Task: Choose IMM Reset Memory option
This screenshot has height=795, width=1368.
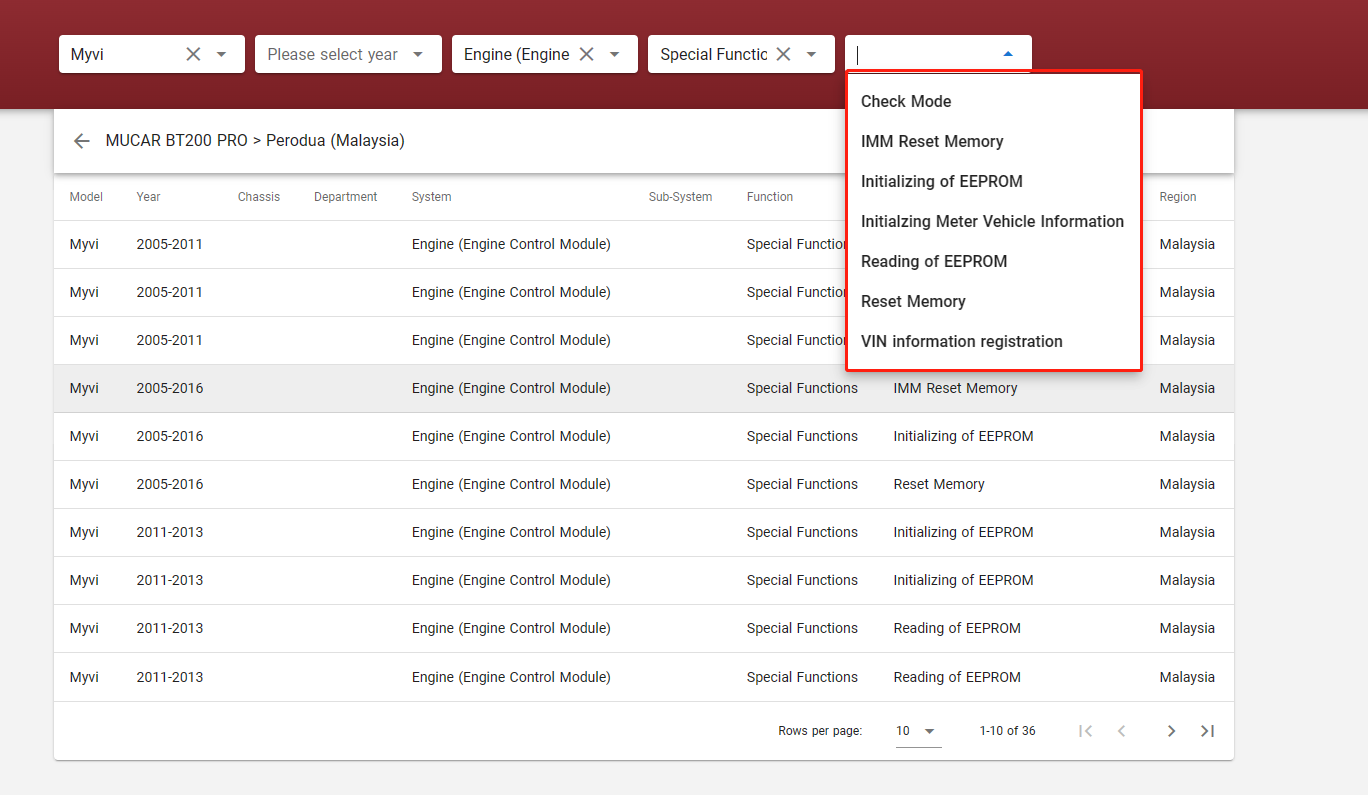Action: pos(994,141)
